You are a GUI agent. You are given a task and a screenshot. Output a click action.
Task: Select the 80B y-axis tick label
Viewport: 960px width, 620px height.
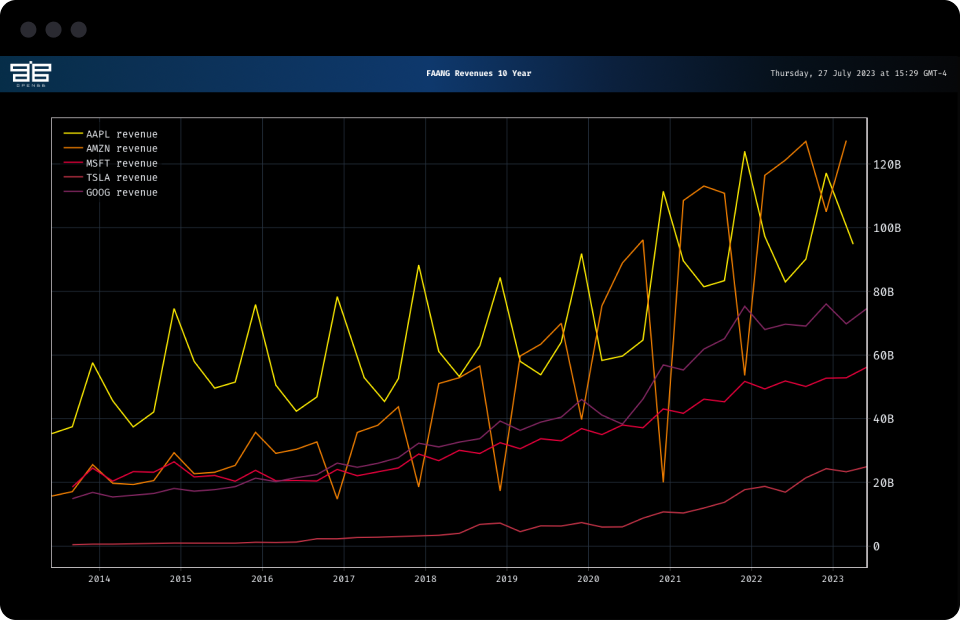pos(883,292)
